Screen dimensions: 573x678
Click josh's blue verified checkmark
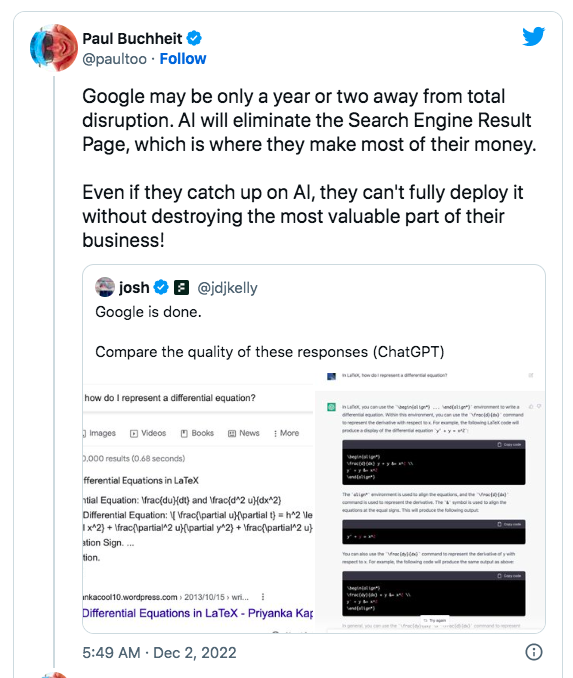tap(161, 287)
